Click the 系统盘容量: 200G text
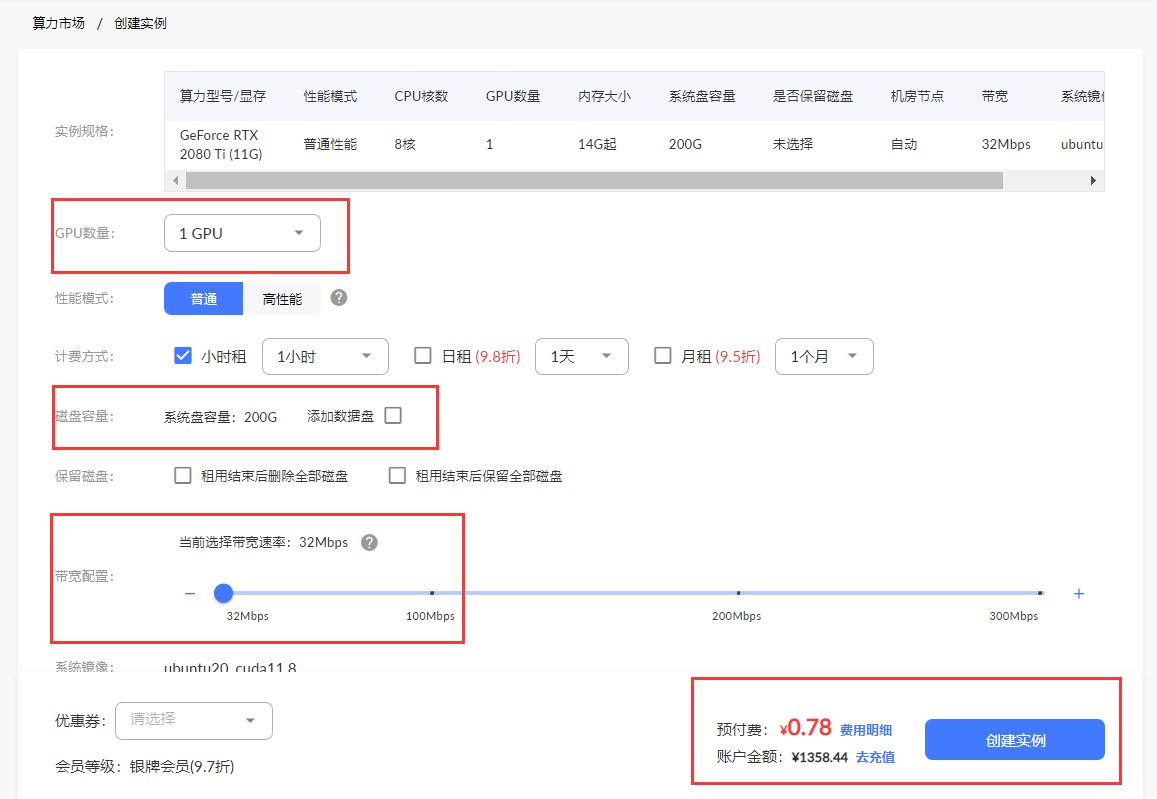 (x=221, y=417)
